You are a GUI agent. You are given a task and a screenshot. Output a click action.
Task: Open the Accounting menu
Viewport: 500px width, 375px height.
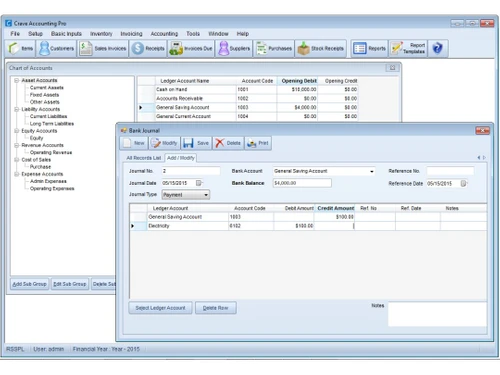click(164, 34)
